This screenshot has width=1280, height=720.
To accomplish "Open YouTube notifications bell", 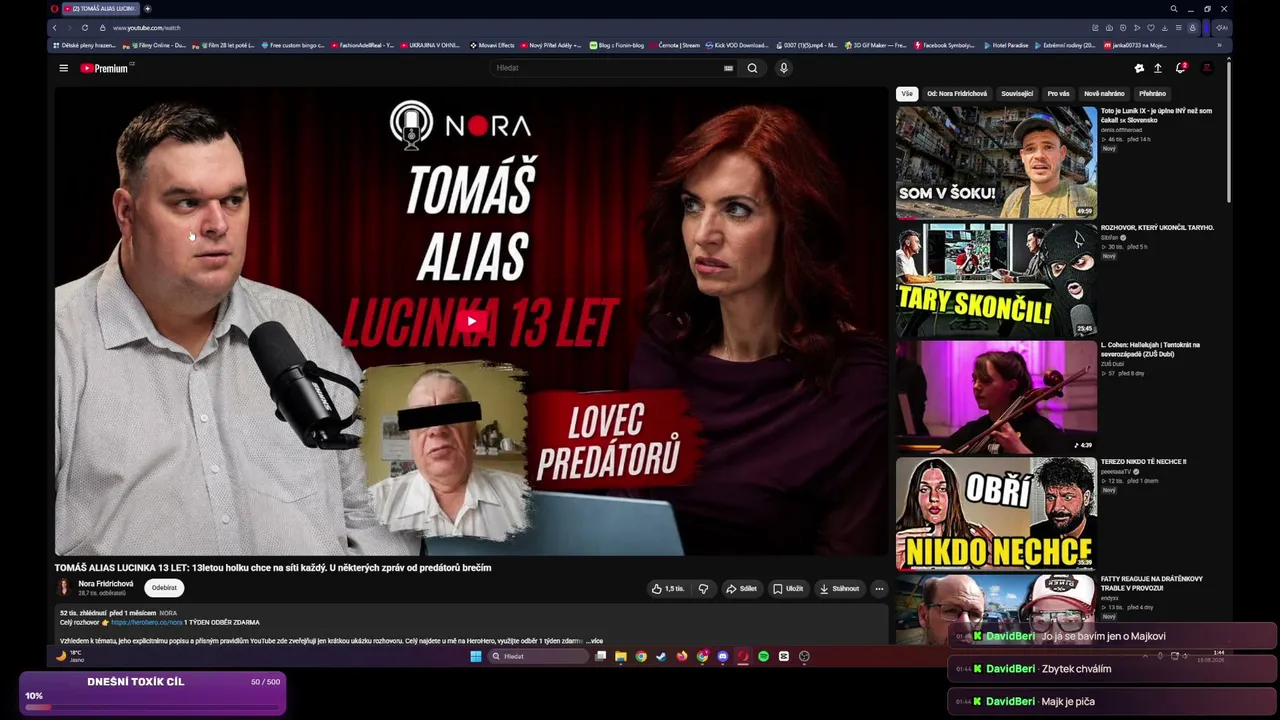I will (1180, 68).
